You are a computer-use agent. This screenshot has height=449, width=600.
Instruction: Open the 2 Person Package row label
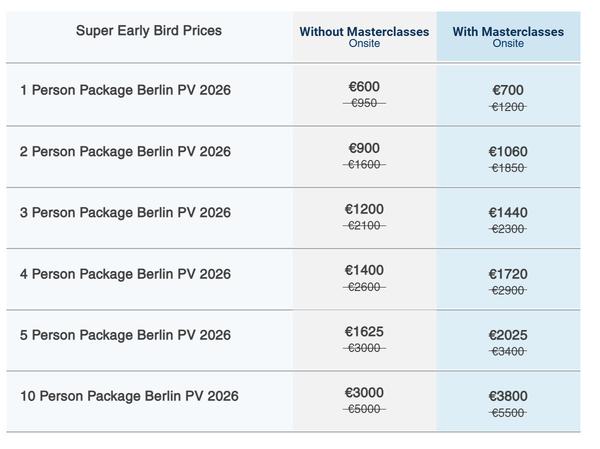125,152
